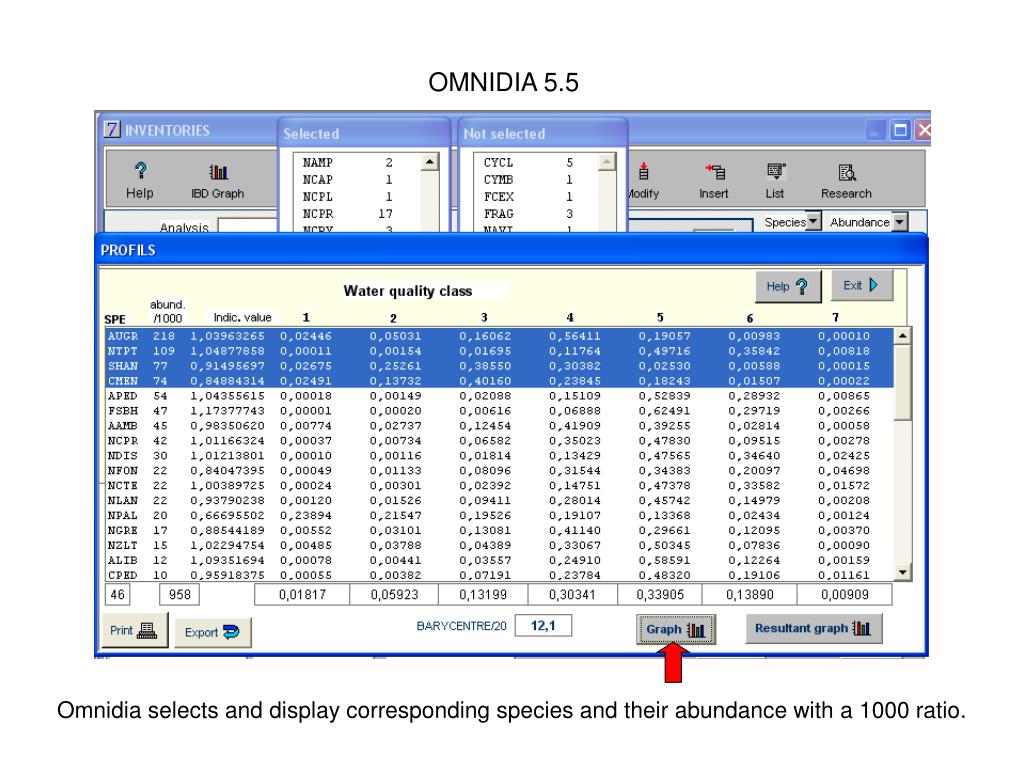
Task: Click the Analysis input field
Action: pyautogui.click(x=248, y=226)
